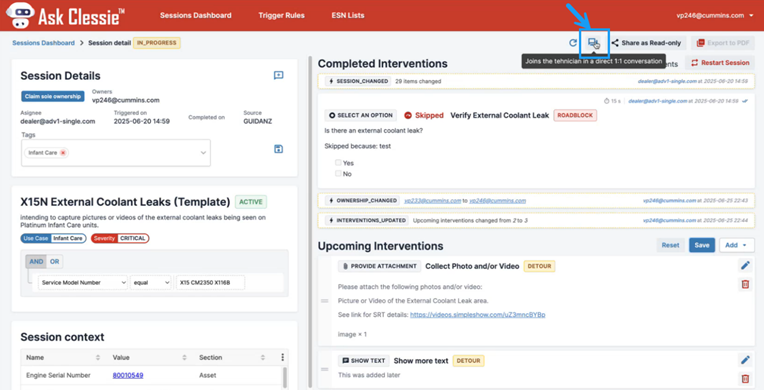Open the Add intervention dropdown
Viewport: 764px width, 390px height.
737,245
